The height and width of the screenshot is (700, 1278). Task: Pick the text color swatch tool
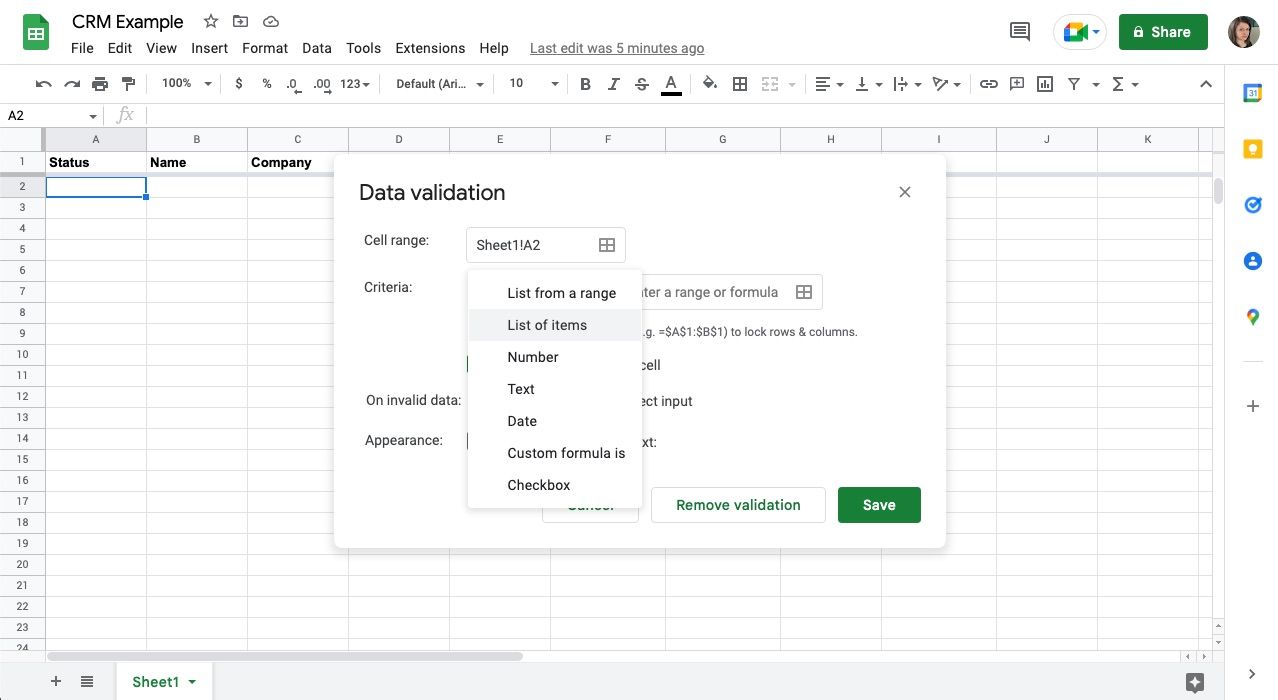(x=671, y=84)
